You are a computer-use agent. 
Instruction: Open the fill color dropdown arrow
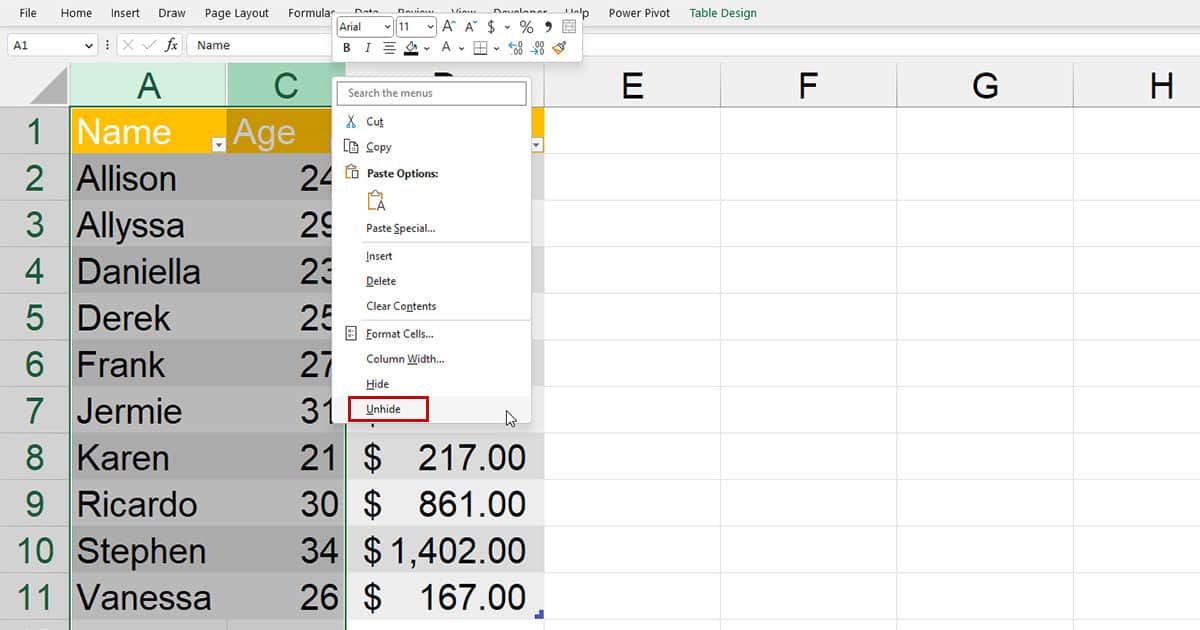[427, 49]
